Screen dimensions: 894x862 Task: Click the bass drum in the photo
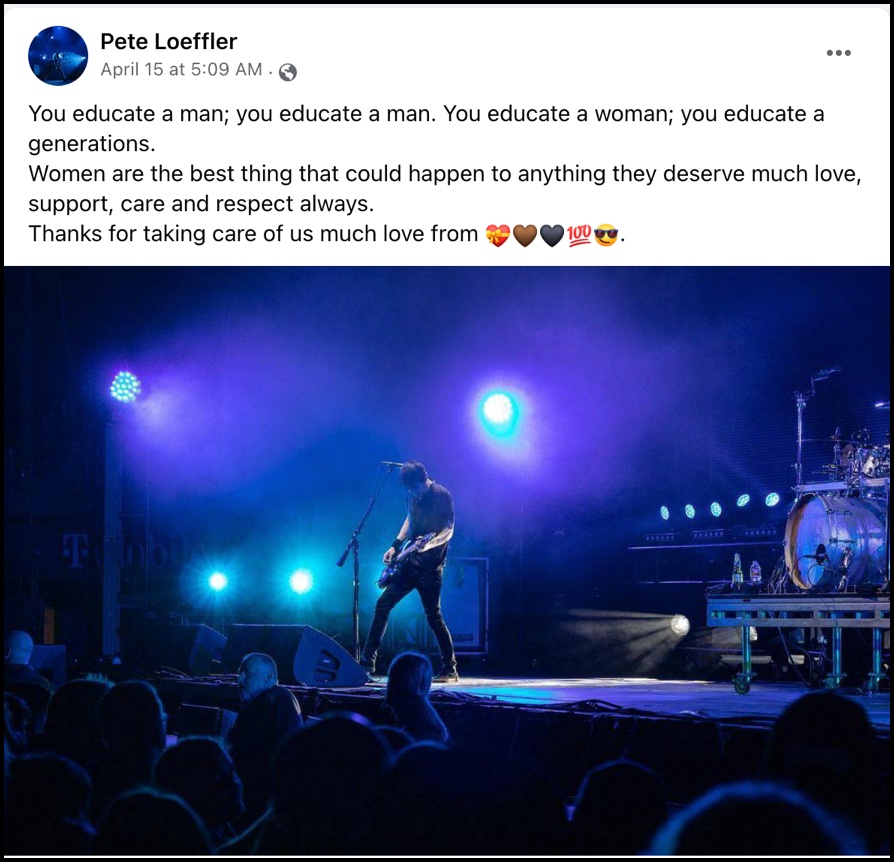pyautogui.click(x=835, y=540)
